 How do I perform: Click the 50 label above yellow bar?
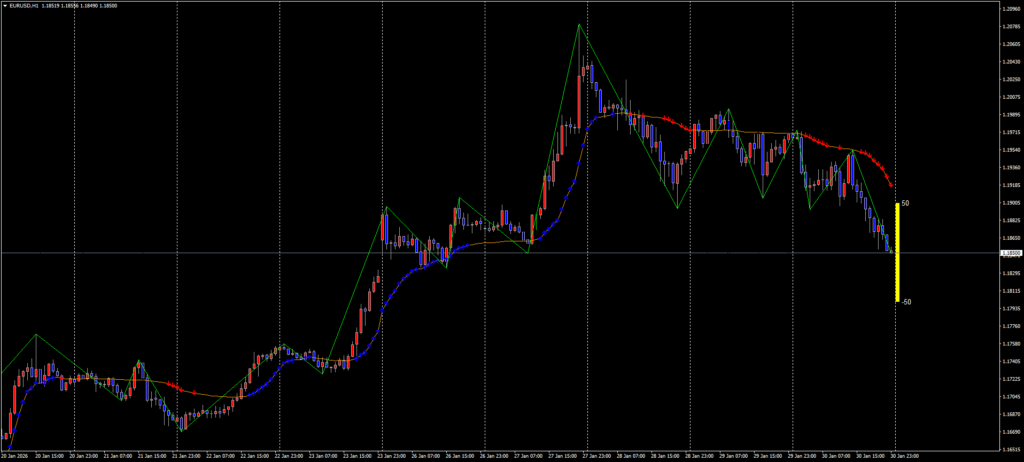pyautogui.click(x=905, y=203)
